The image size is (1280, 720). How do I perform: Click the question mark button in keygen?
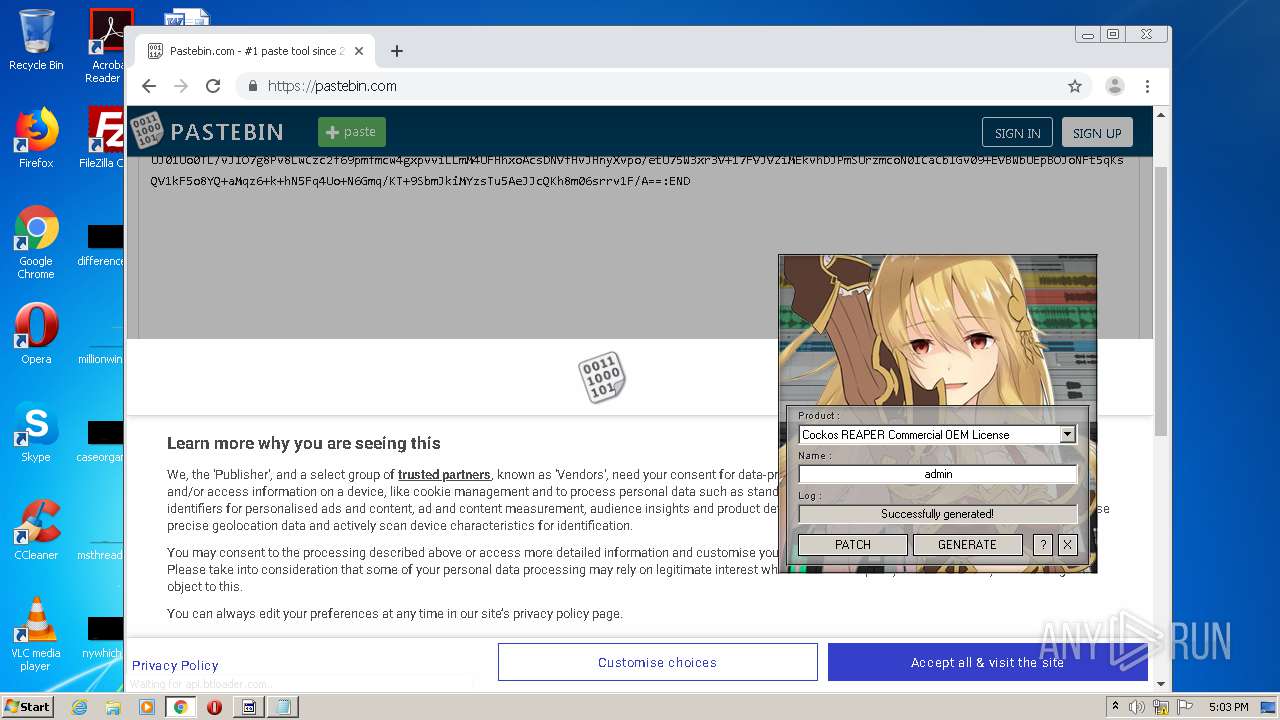pos(1042,545)
